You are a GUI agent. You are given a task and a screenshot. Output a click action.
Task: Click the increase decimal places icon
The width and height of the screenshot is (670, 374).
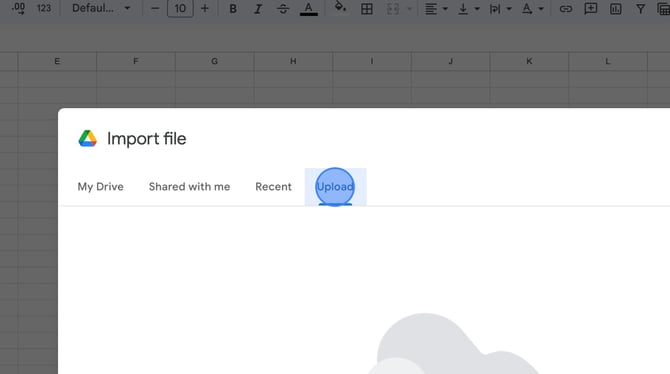pos(18,8)
